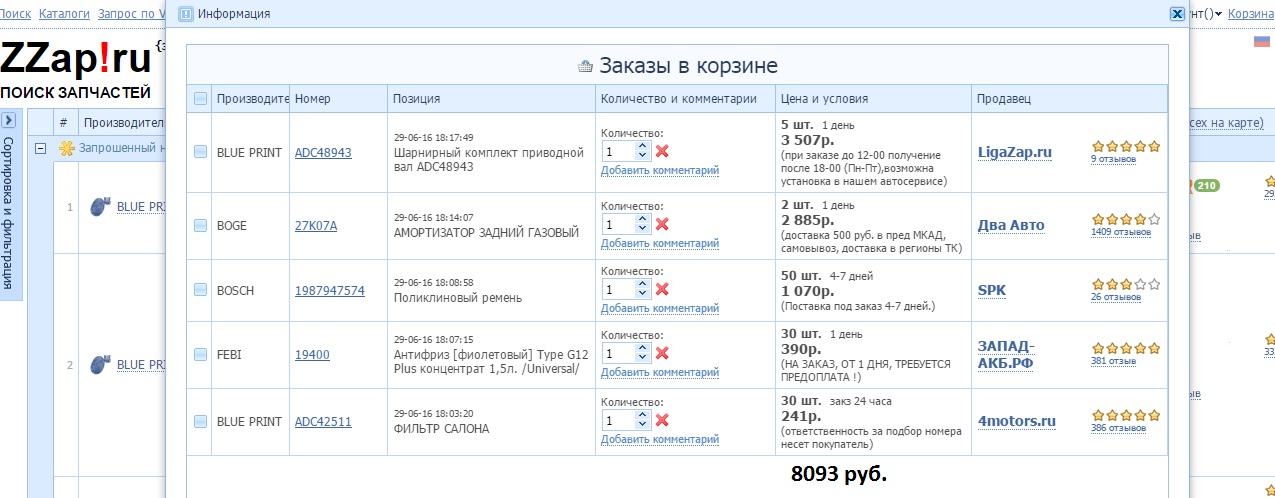Open 1409 отзывов for Два Авто

tap(1121, 232)
